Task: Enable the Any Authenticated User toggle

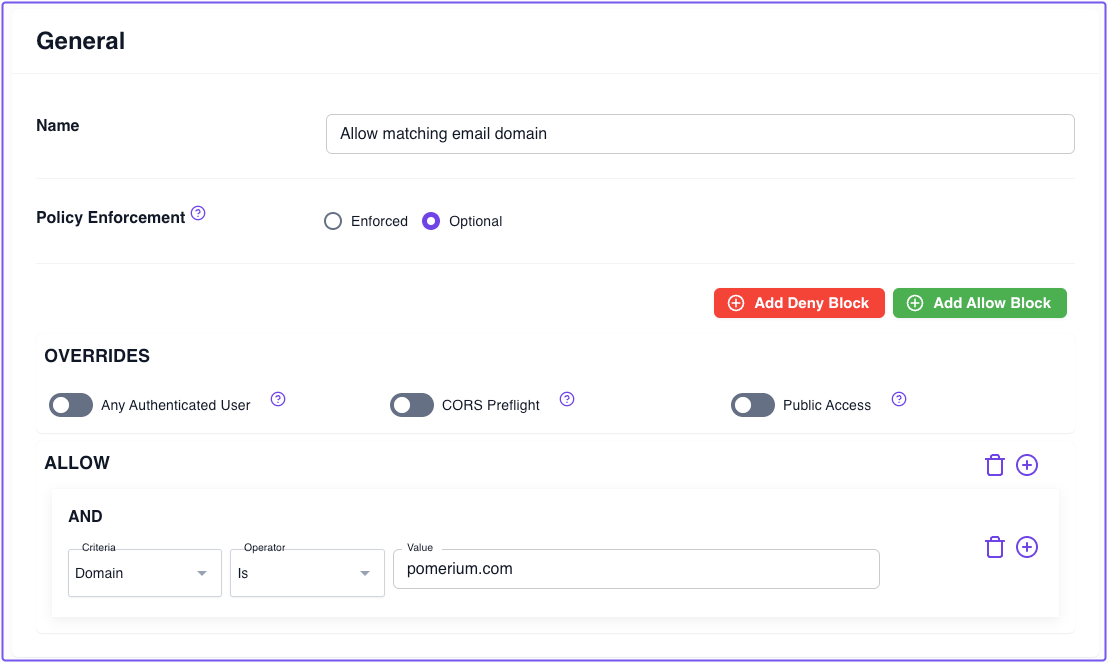Action: click(x=70, y=405)
